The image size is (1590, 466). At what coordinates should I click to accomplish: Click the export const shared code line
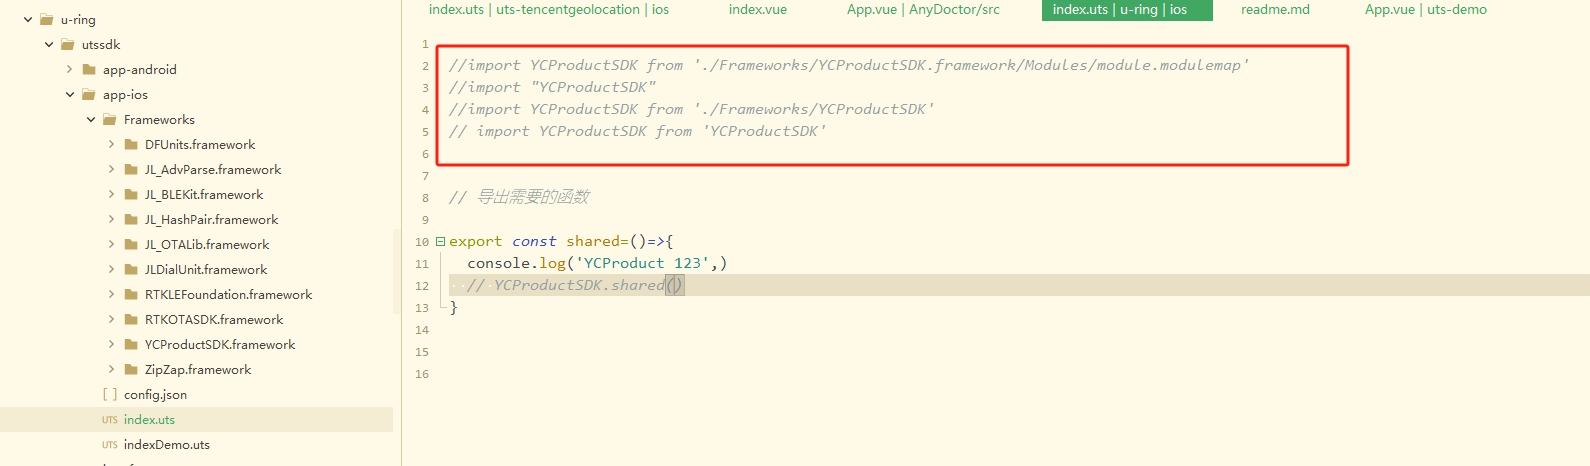tap(561, 241)
